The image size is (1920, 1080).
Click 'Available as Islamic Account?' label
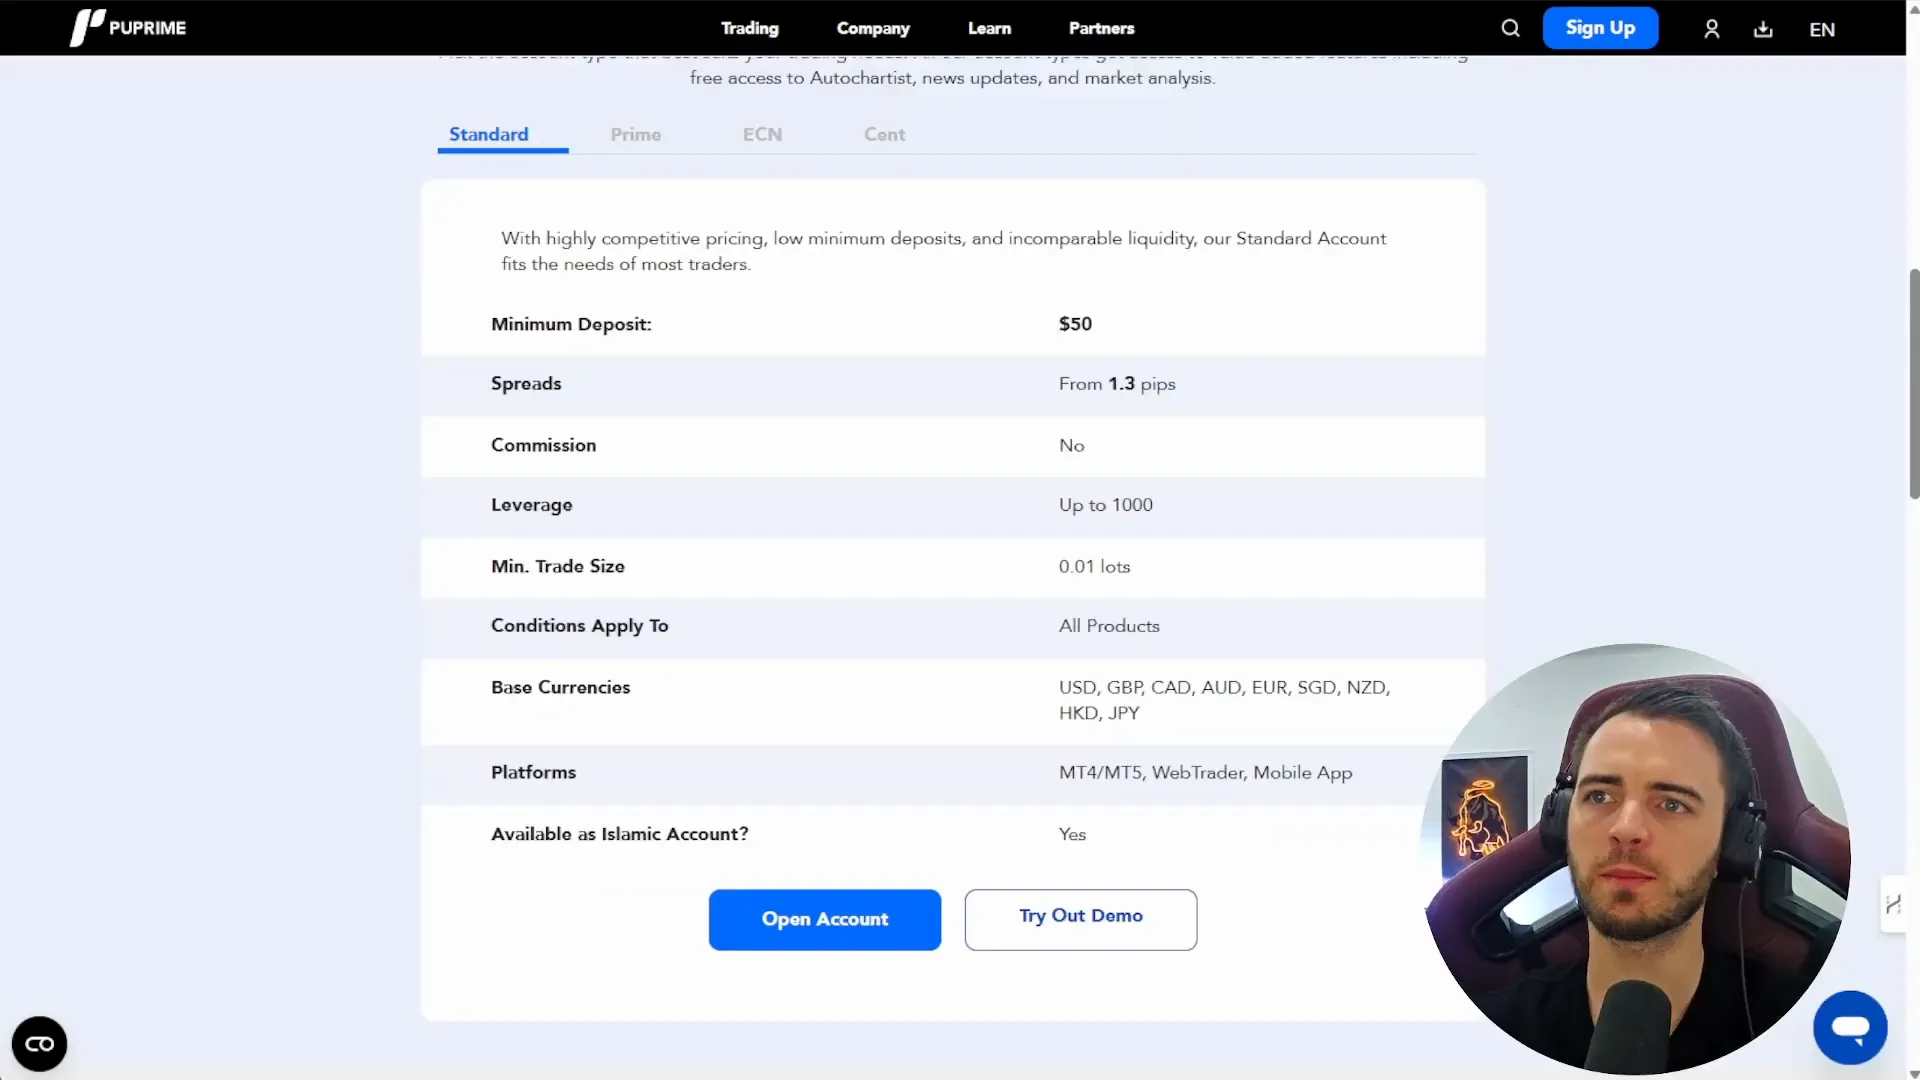coord(619,834)
